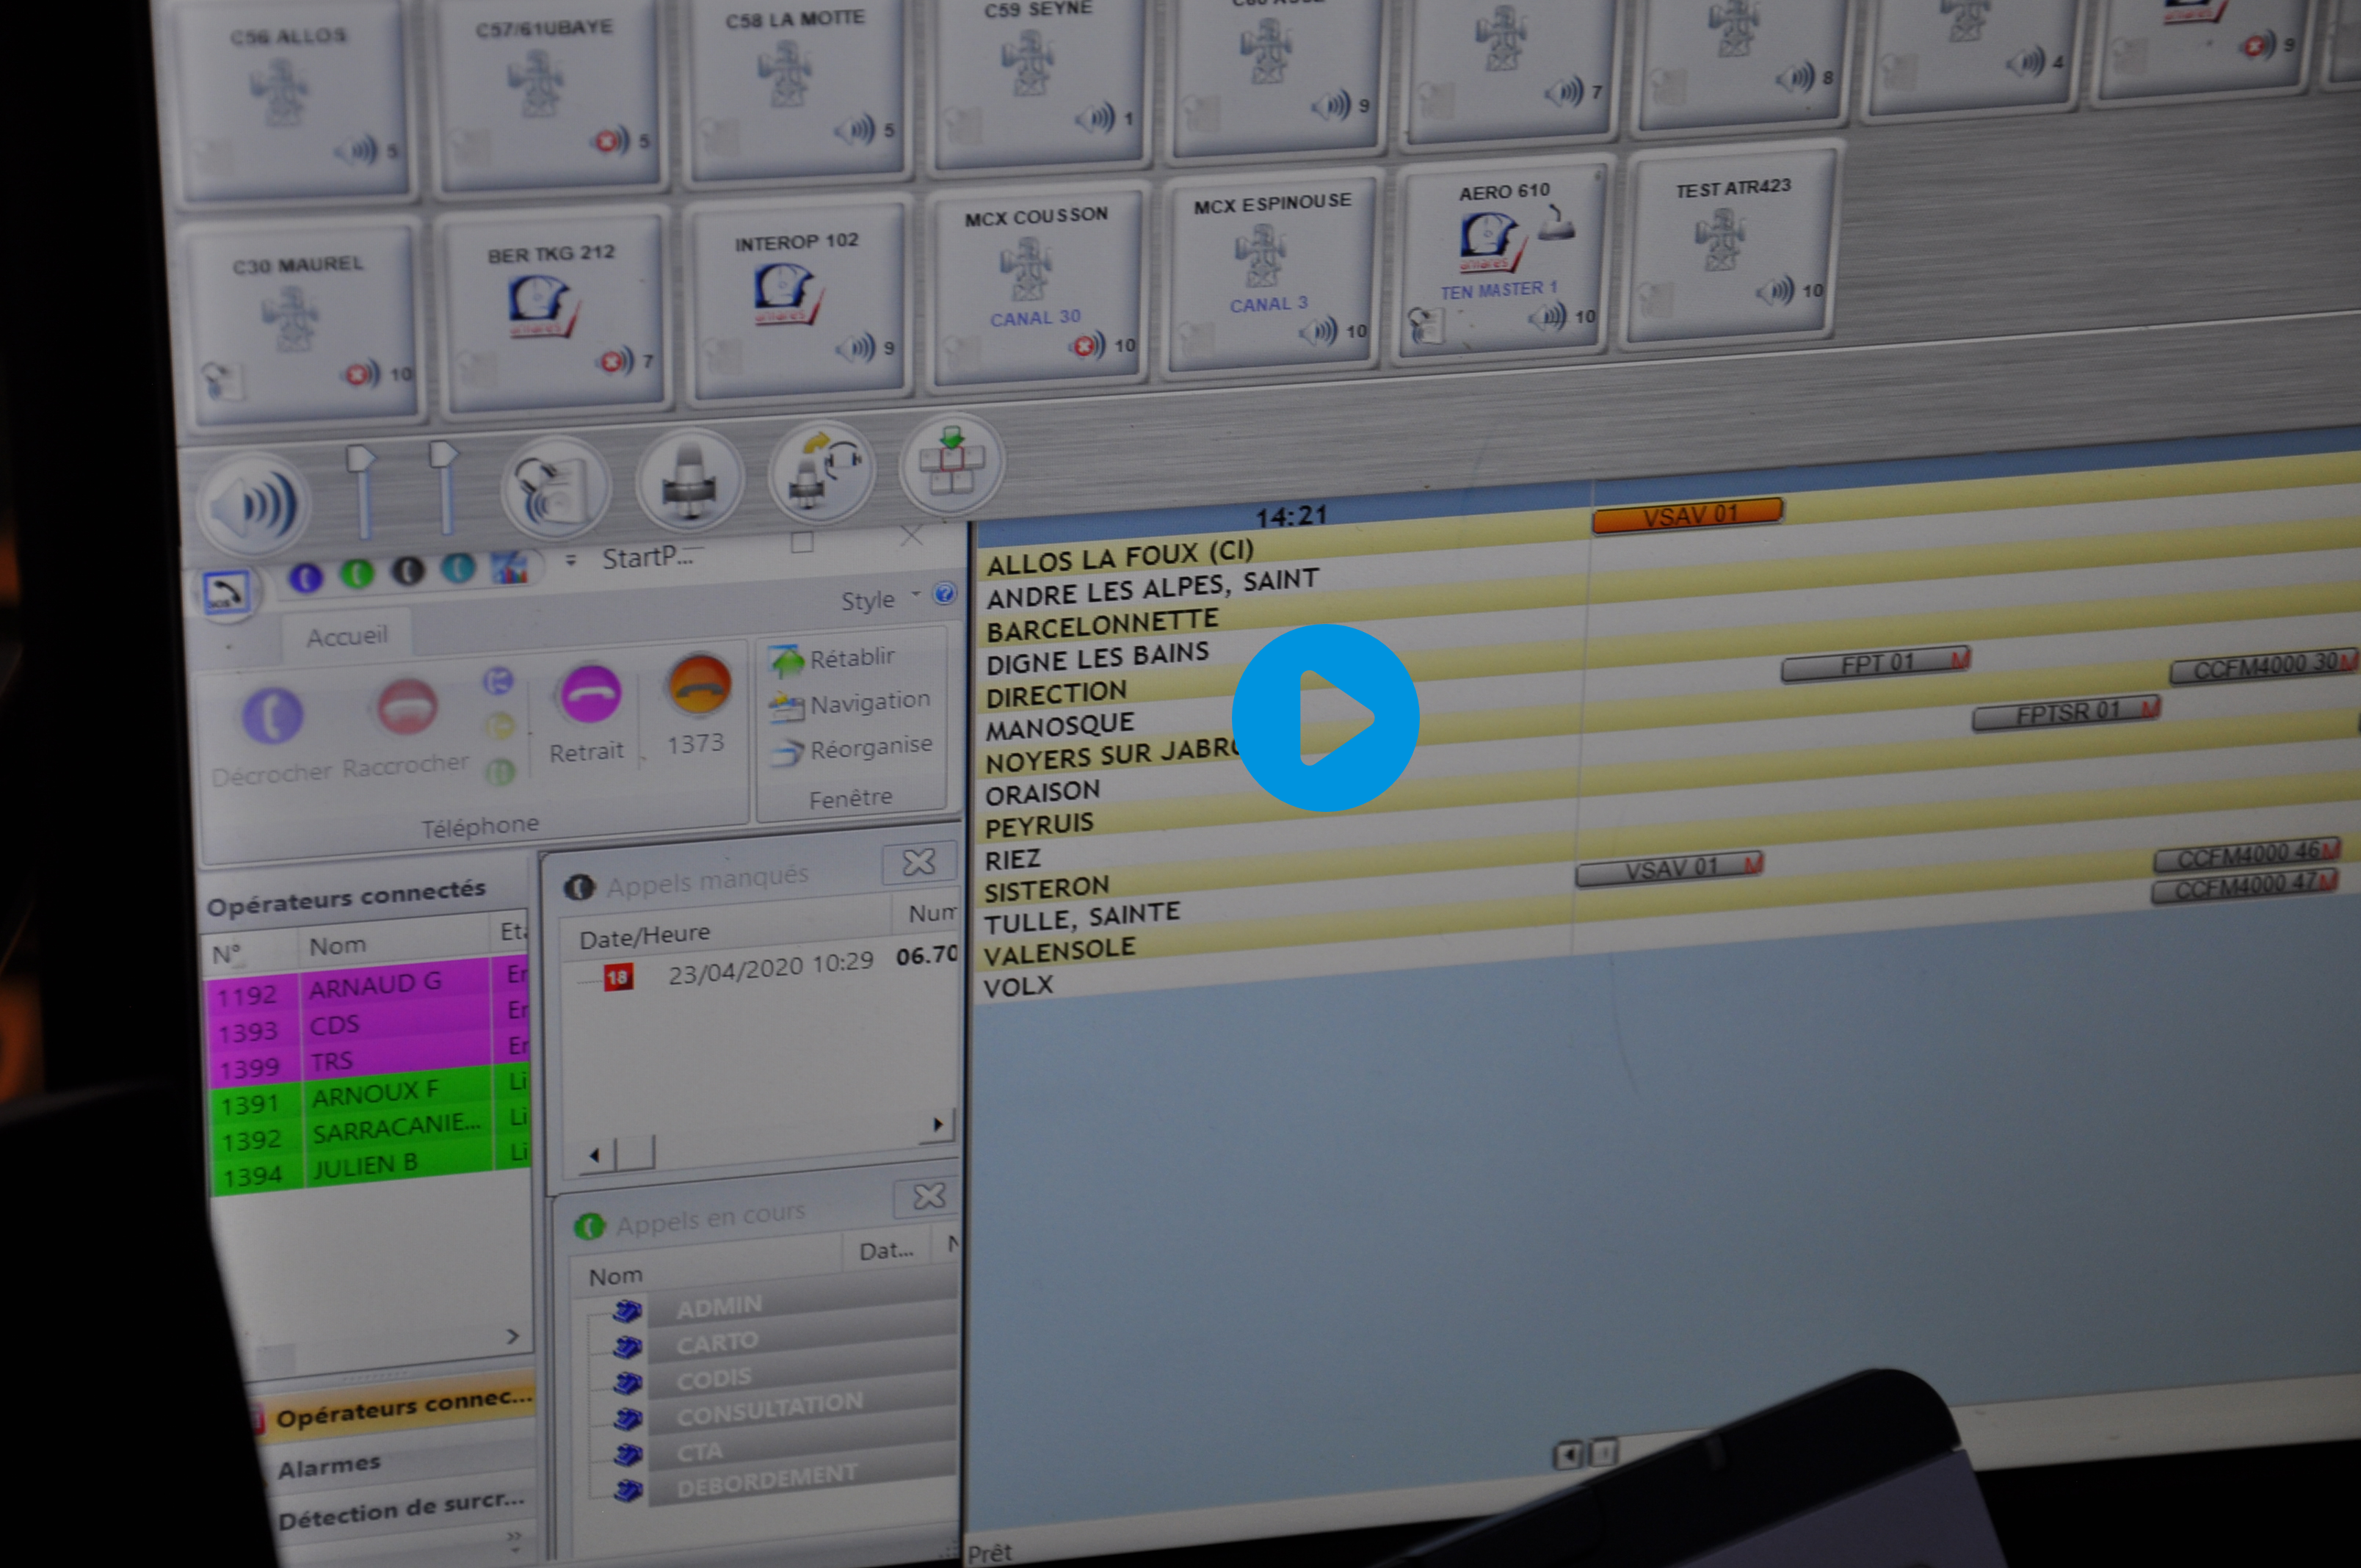Adjust the second volume slider handle

[443, 456]
